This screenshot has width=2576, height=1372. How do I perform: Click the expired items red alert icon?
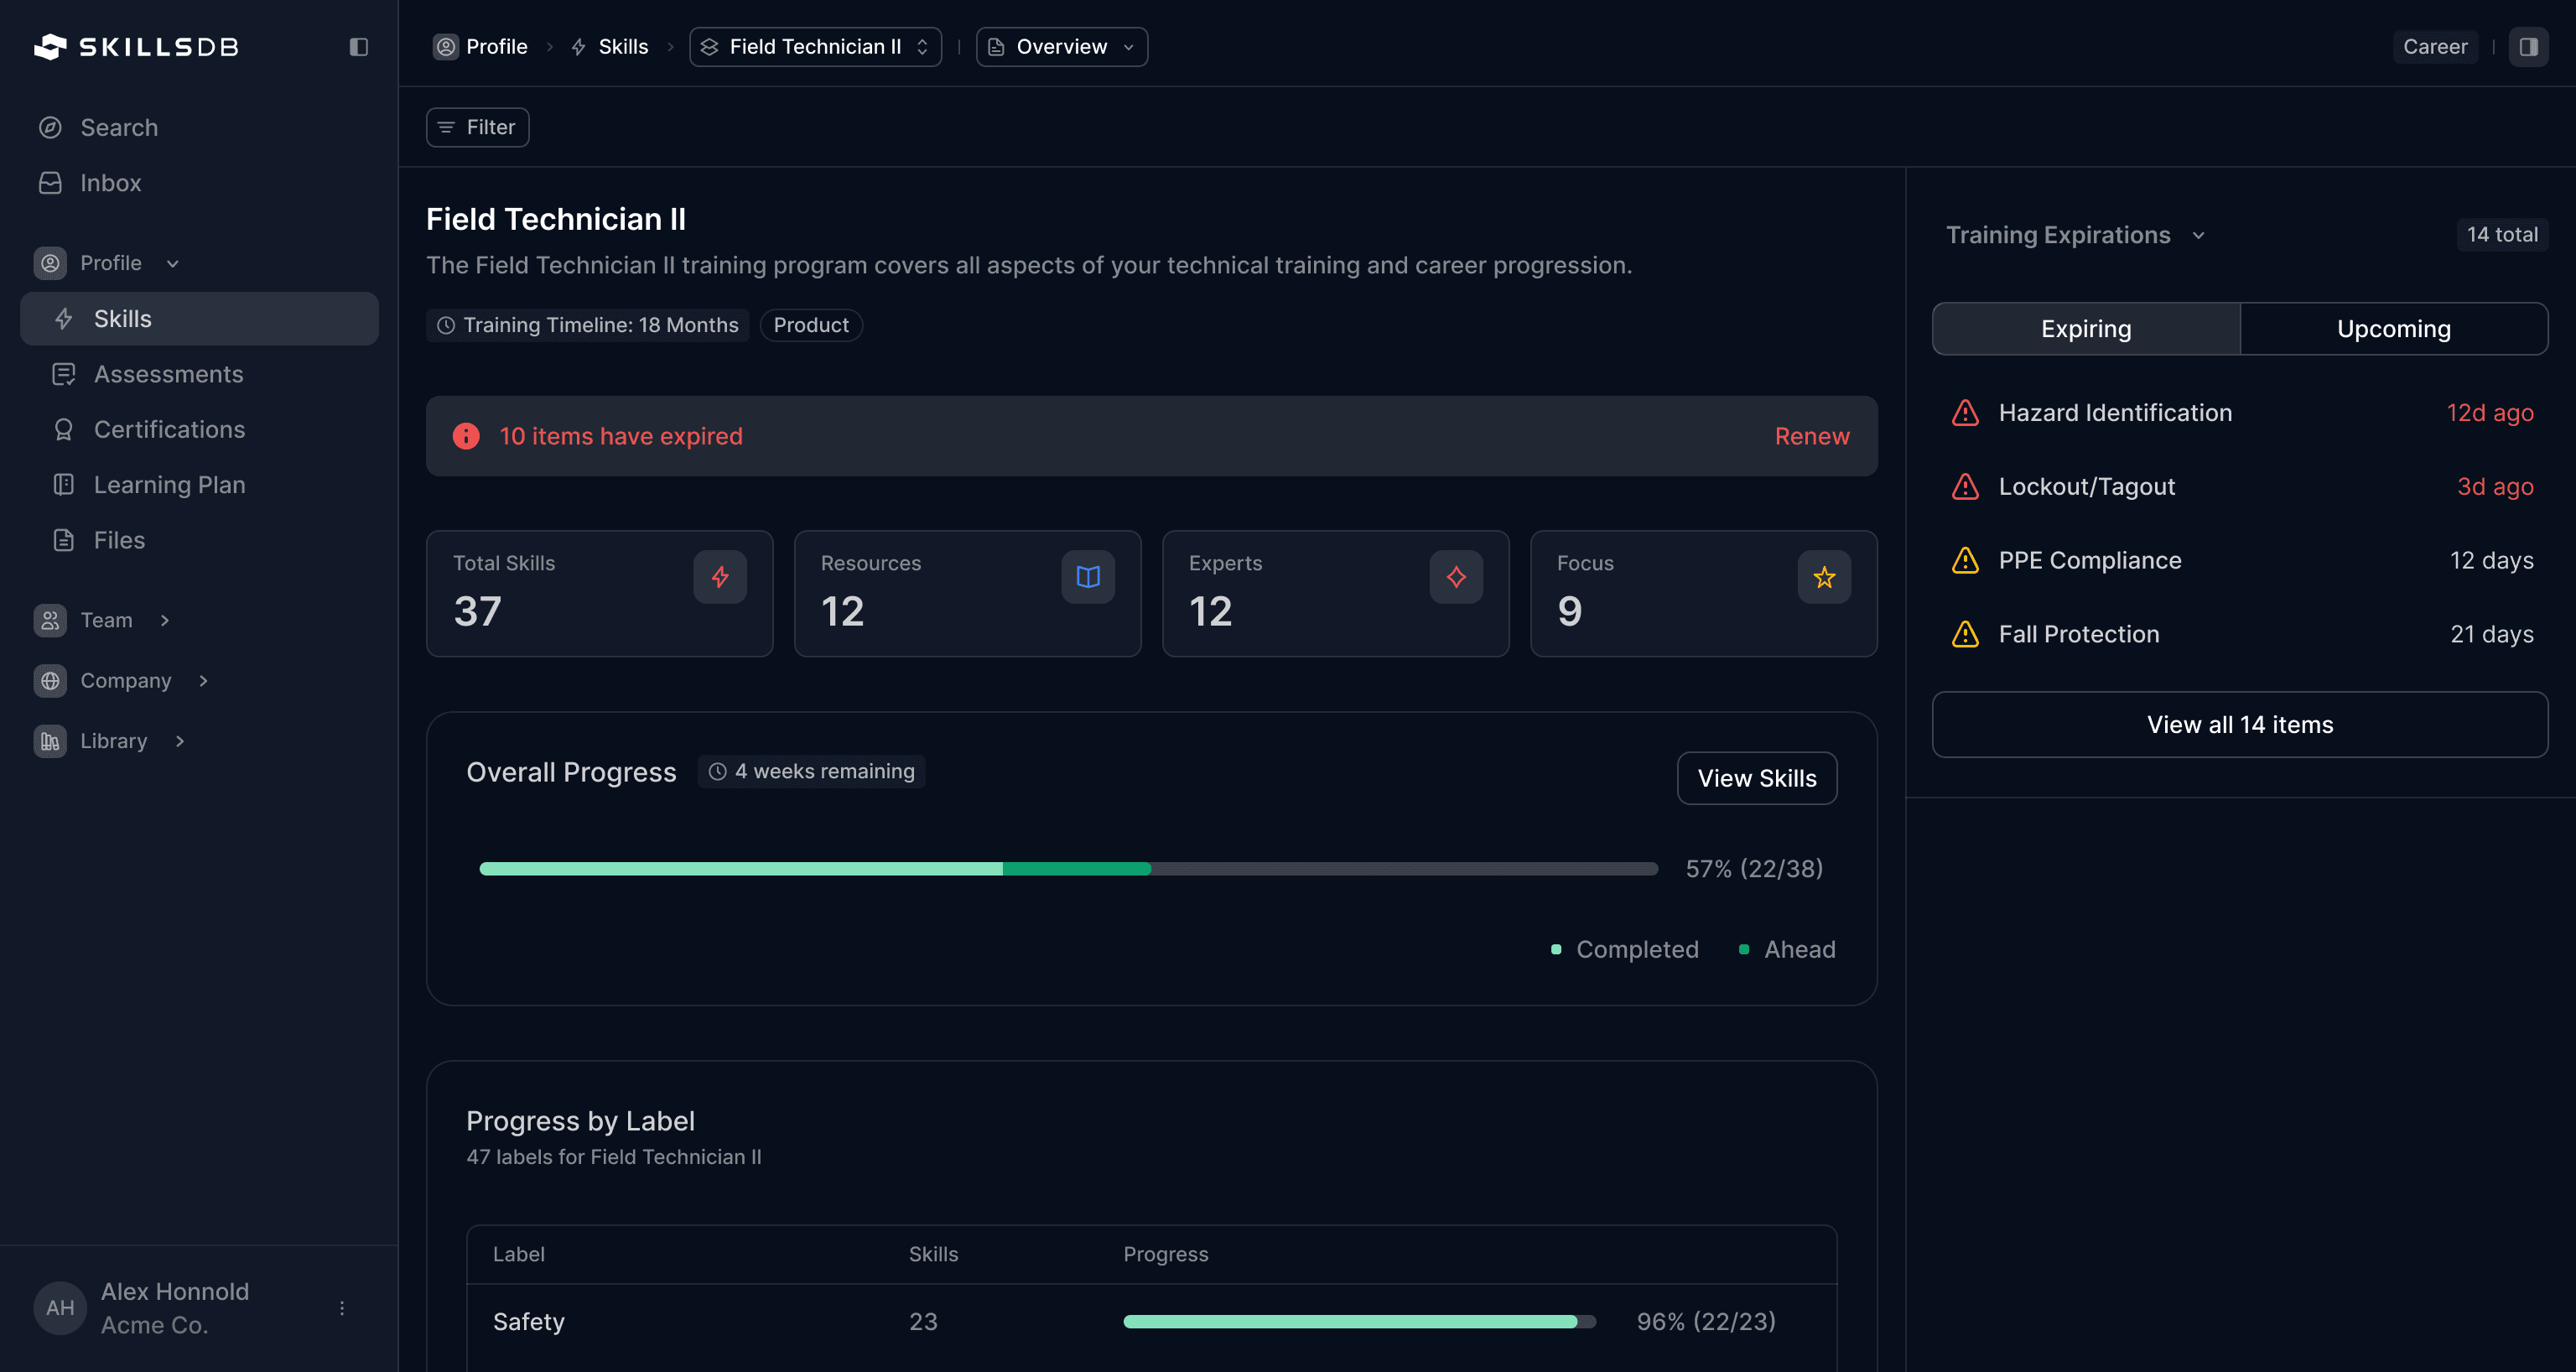coord(466,436)
